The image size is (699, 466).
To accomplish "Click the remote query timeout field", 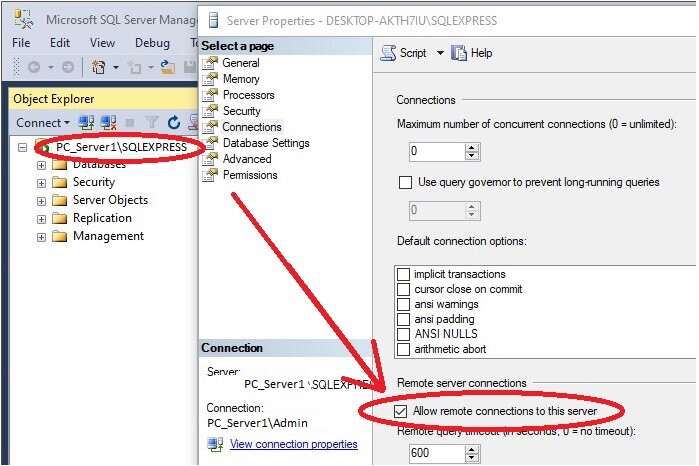I will tap(435, 453).
